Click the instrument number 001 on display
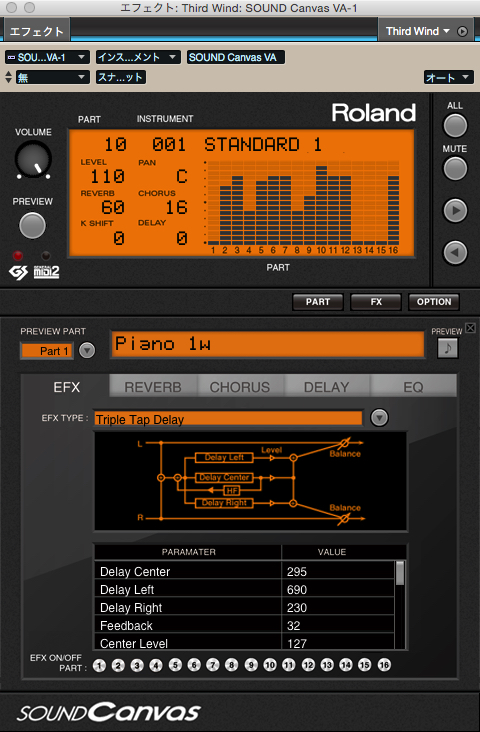 pyautogui.click(x=169, y=145)
